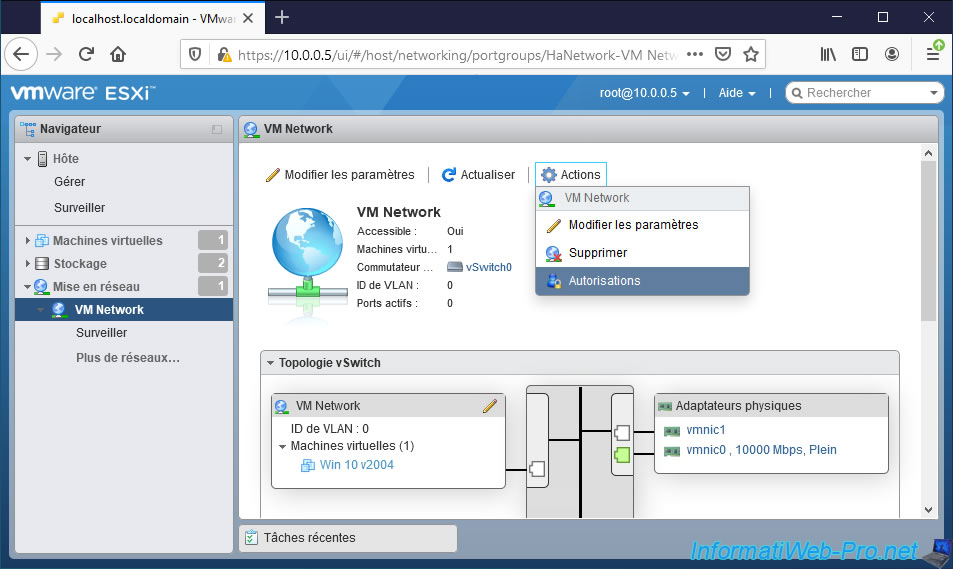Select Autorisations in the Actions menu

pos(604,281)
